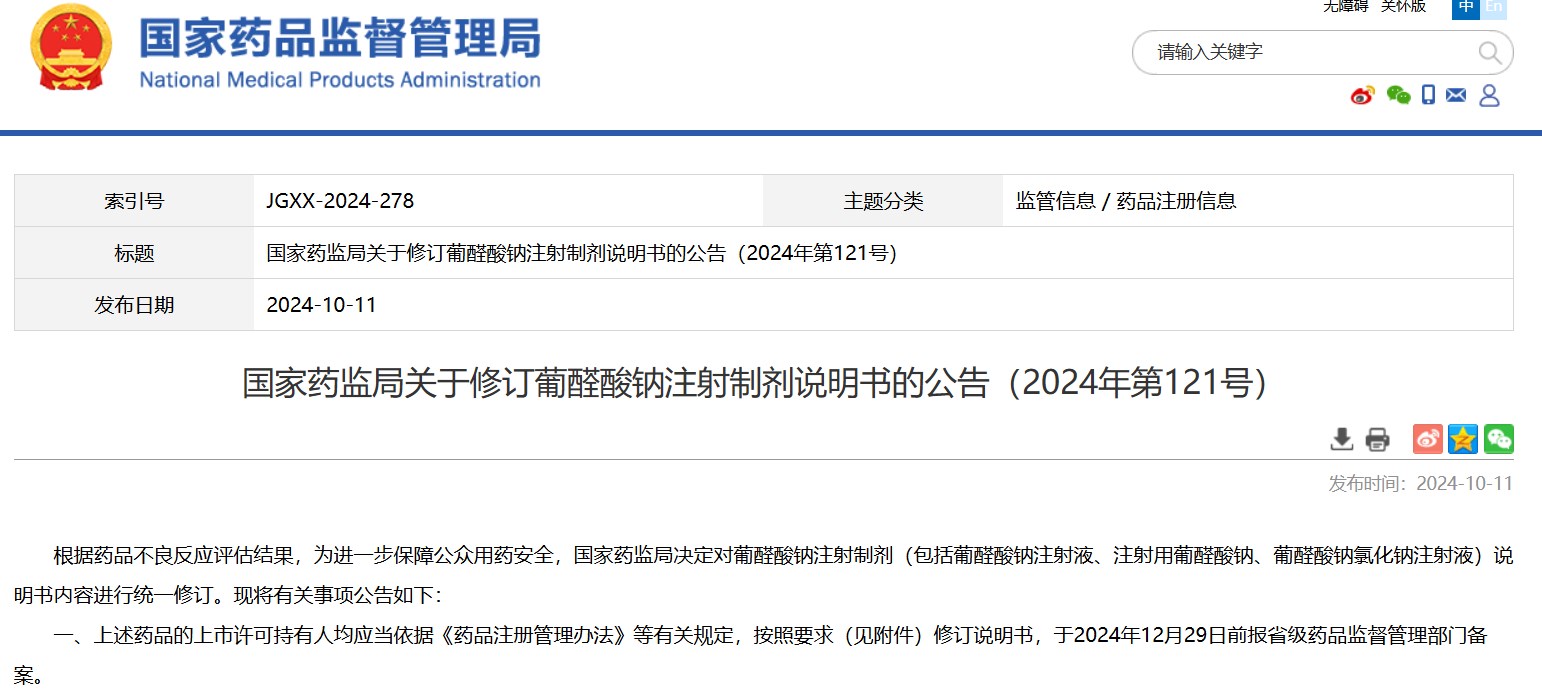
Task: Open the Weibo icon under the search box
Action: [x=1362, y=95]
